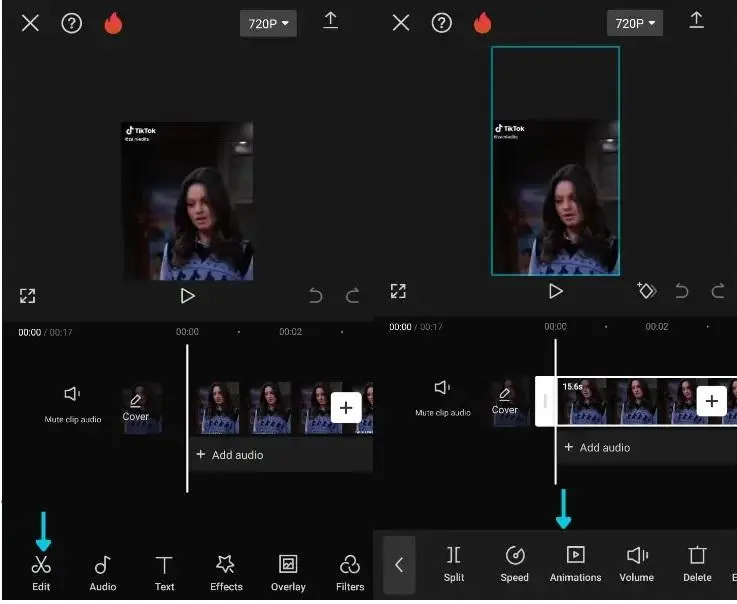Open the Volume adjustment
The height and width of the screenshot is (604, 737).
[637, 563]
